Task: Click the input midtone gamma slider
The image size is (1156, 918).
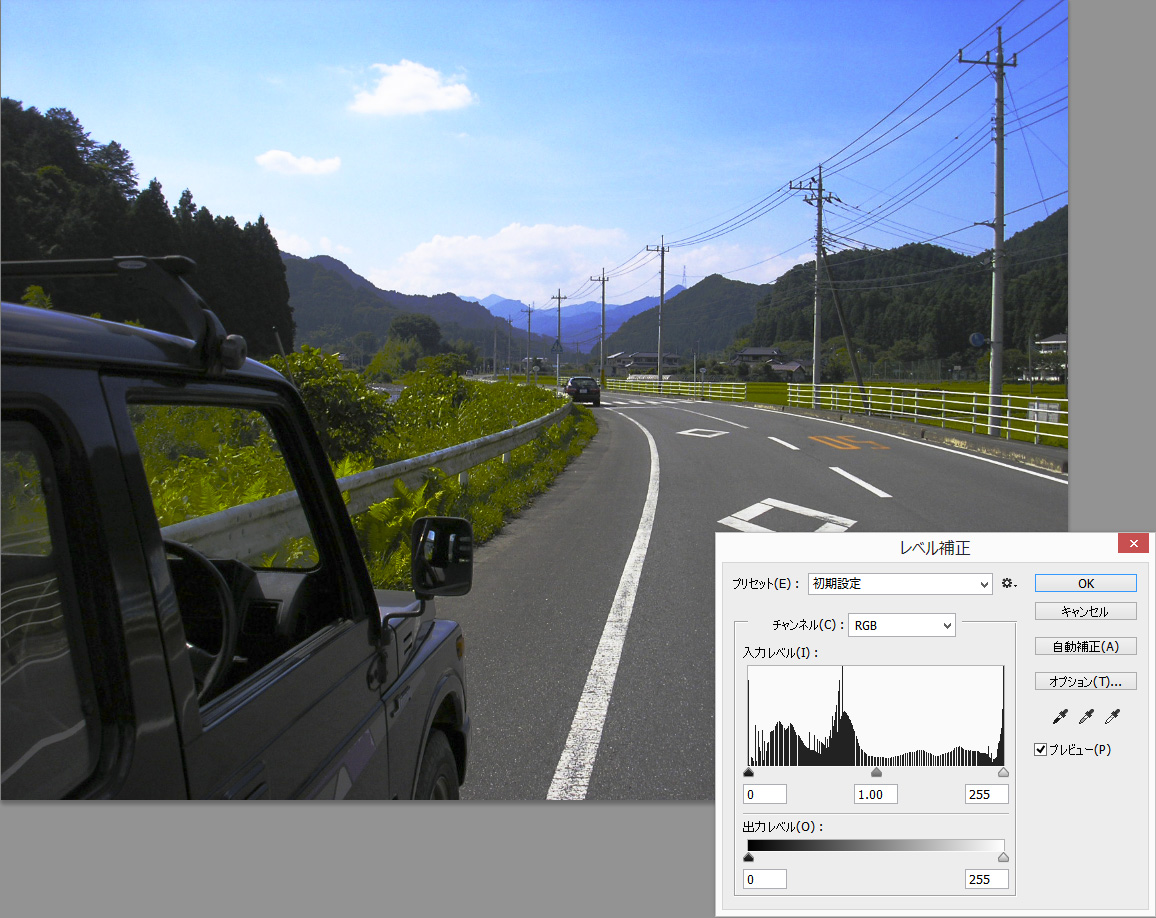Action: click(x=876, y=772)
